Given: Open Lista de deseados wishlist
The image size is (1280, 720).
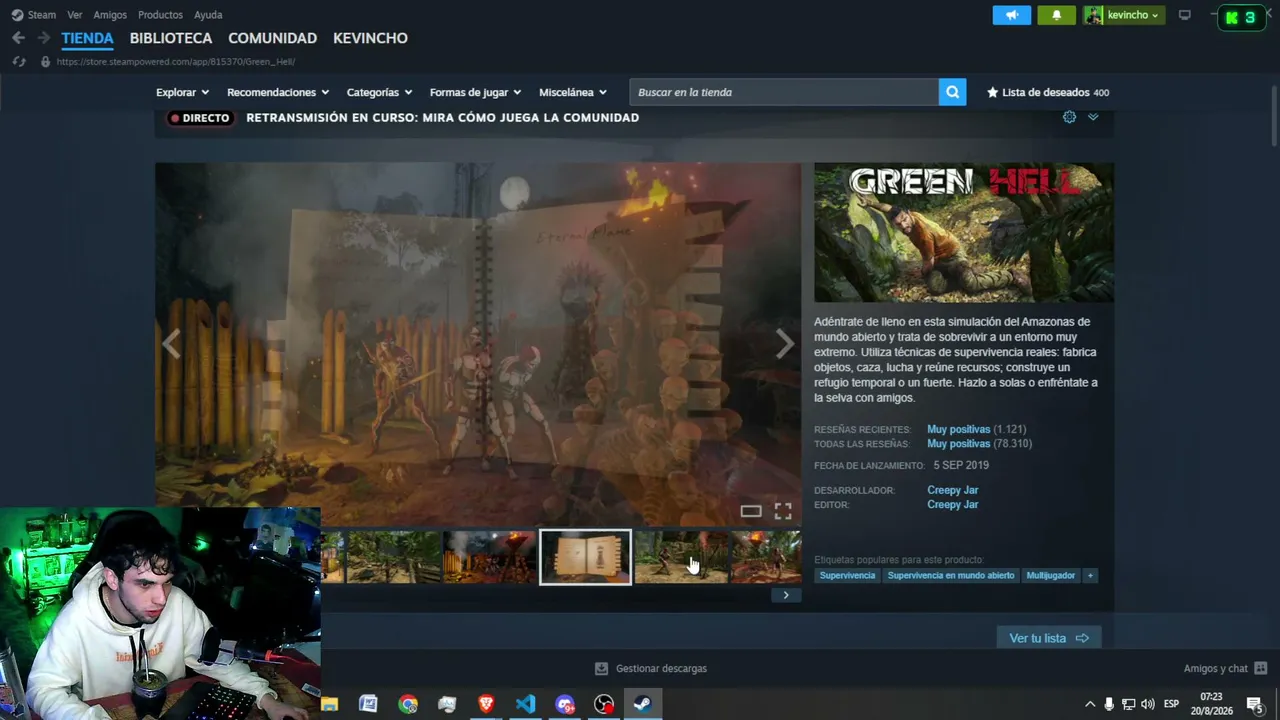Looking at the screenshot, I should tap(1047, 92).
